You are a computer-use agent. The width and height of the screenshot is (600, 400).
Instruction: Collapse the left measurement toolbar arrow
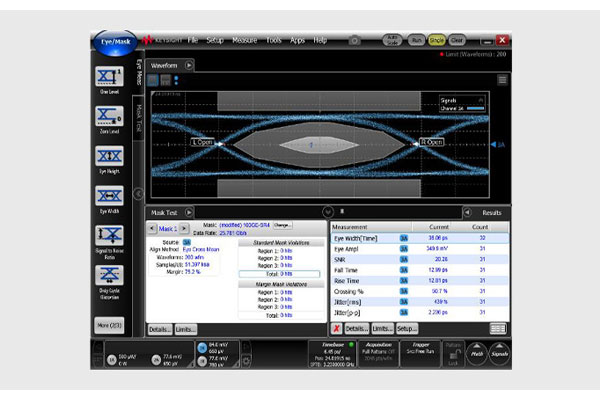tap(138, 193)
